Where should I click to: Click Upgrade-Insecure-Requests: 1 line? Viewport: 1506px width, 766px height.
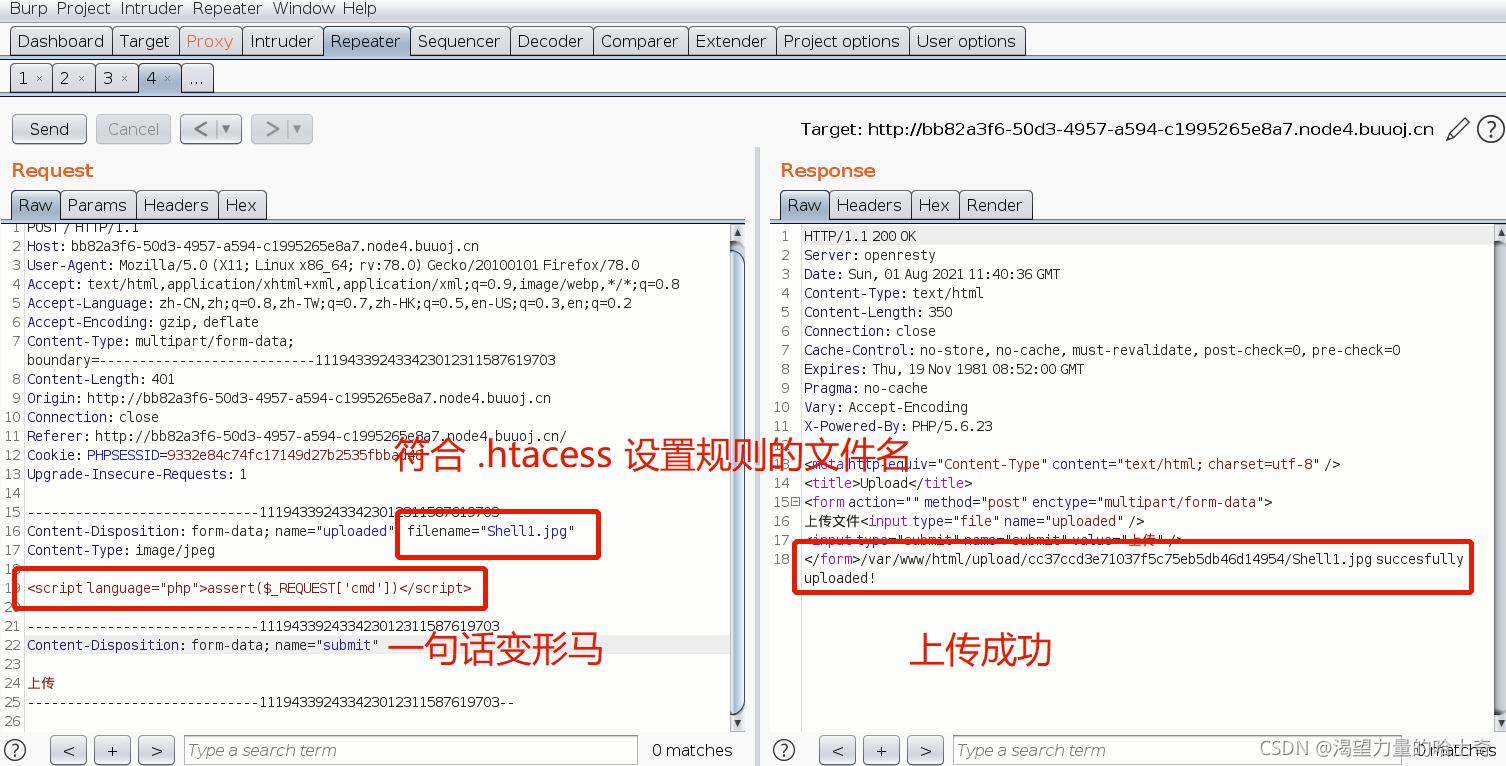coord(137,474)
